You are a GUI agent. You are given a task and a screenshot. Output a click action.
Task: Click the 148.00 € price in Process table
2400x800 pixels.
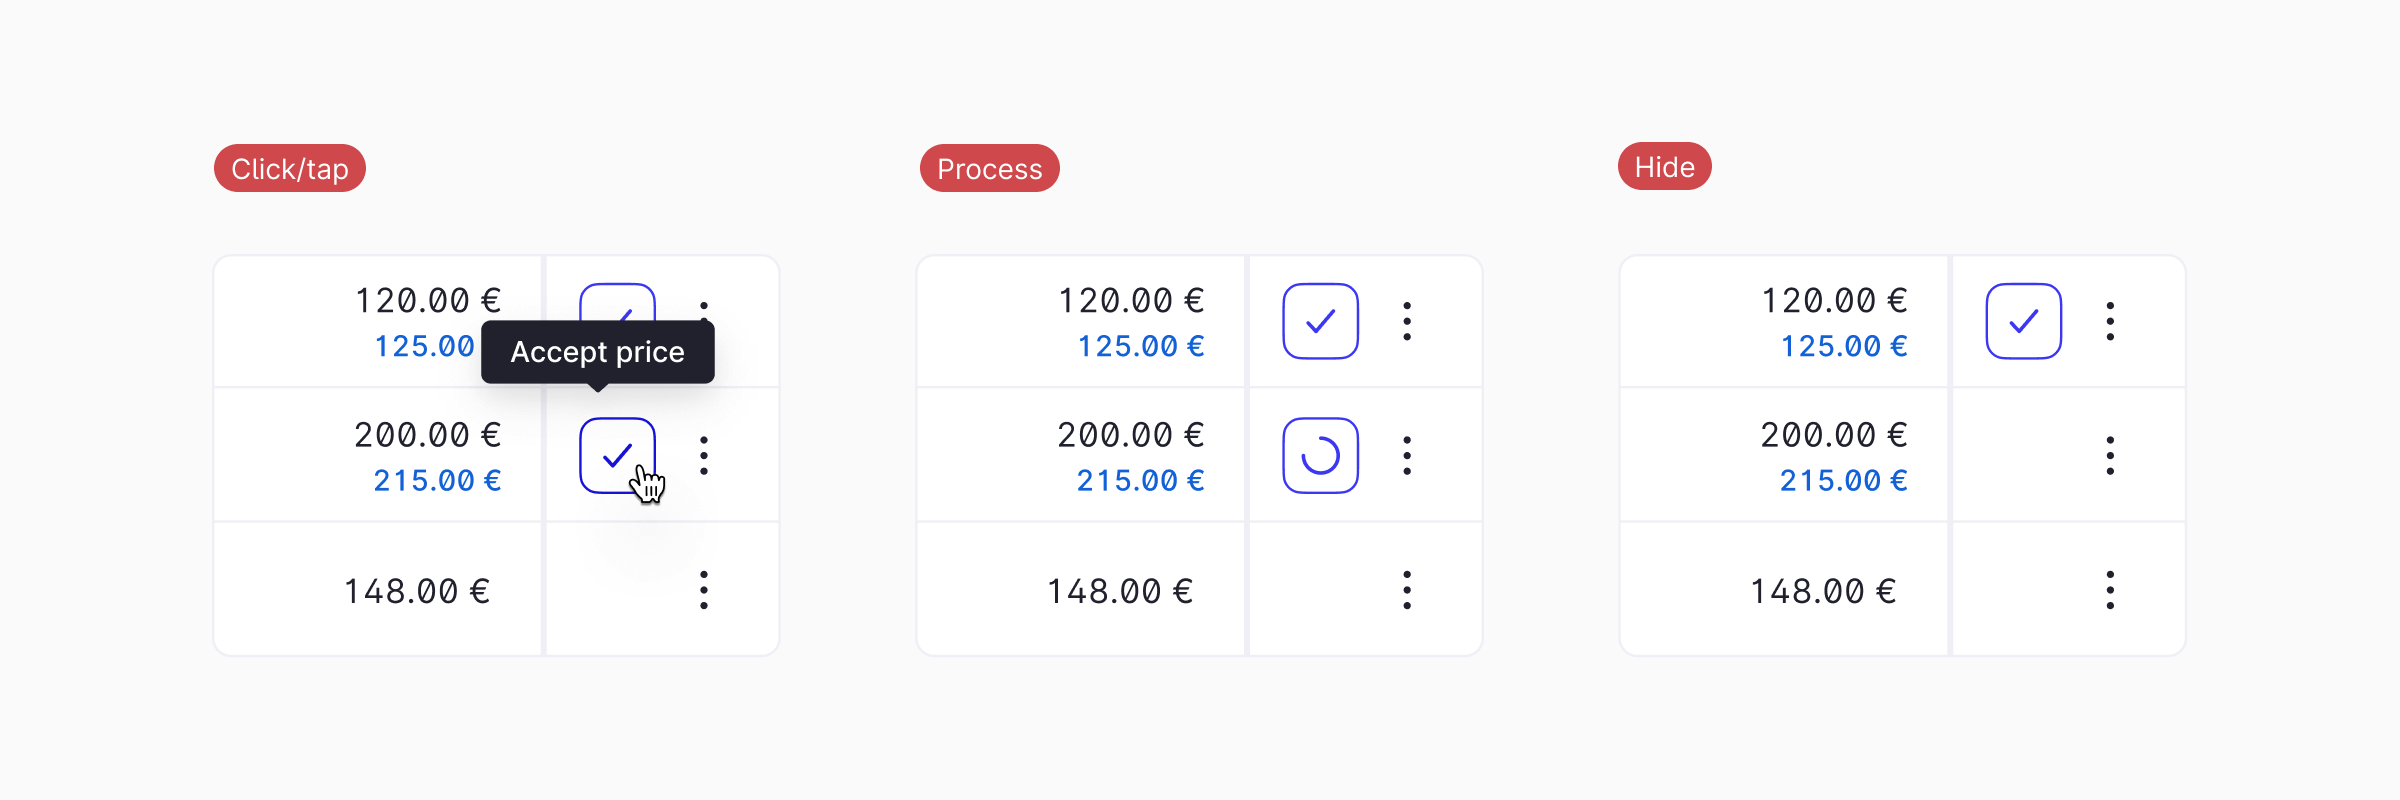tap(1119, 591)
